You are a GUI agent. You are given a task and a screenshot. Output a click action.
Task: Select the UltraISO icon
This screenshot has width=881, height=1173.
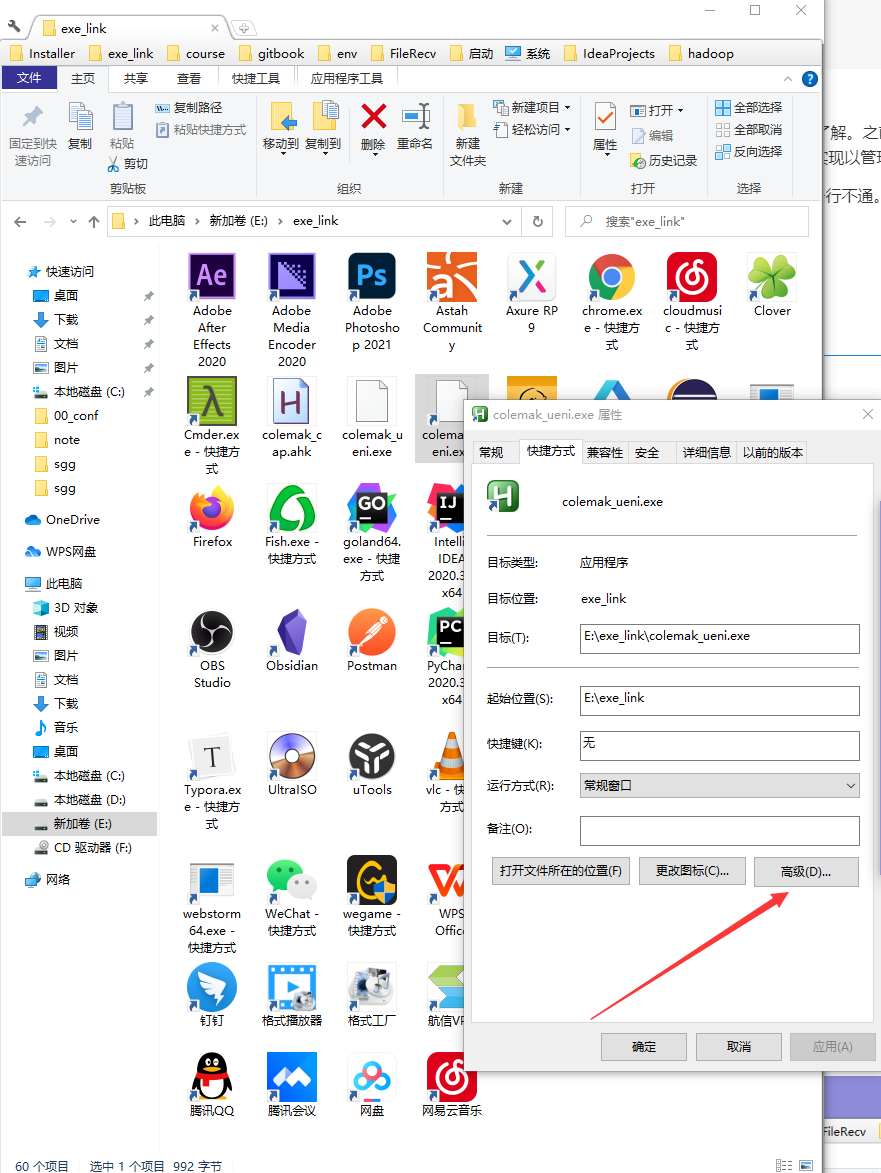(x=292, y=756)
